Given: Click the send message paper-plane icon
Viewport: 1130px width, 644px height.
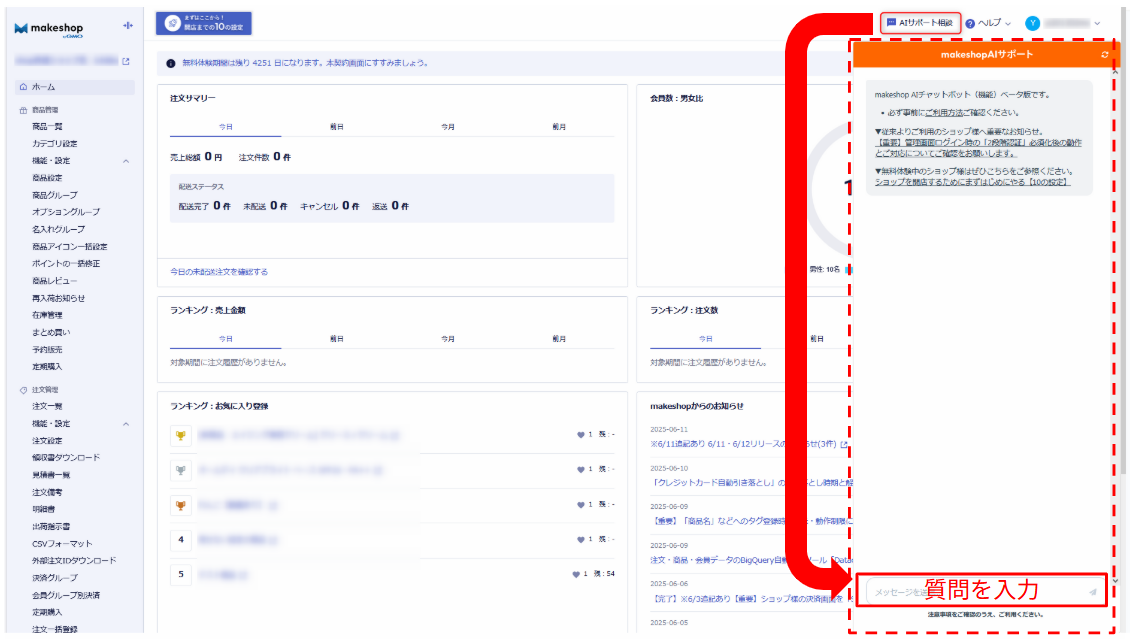Looking at the screenshot, I should click(x=1092, y=592).
